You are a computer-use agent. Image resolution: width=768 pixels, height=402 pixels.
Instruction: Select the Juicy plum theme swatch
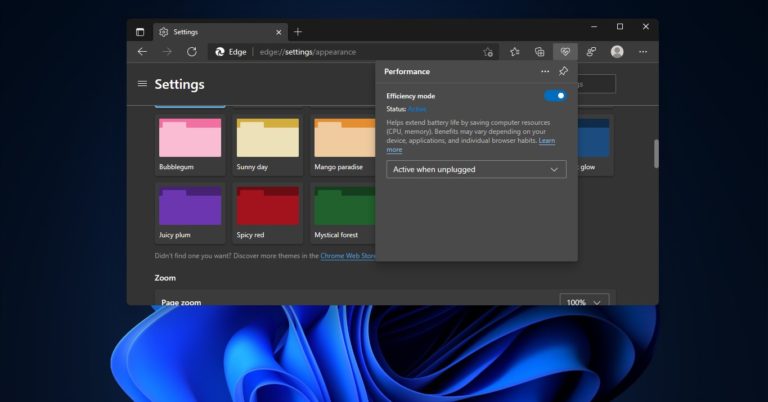190,206
